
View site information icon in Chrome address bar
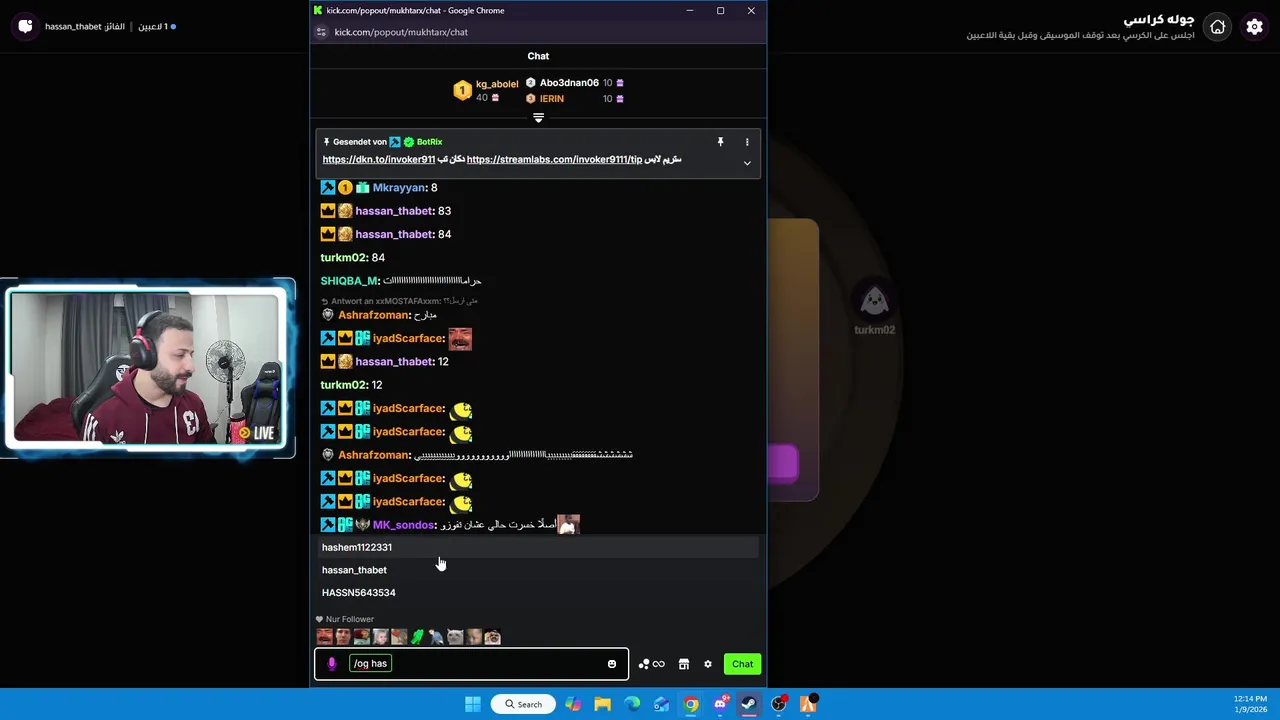coord(321,32)
